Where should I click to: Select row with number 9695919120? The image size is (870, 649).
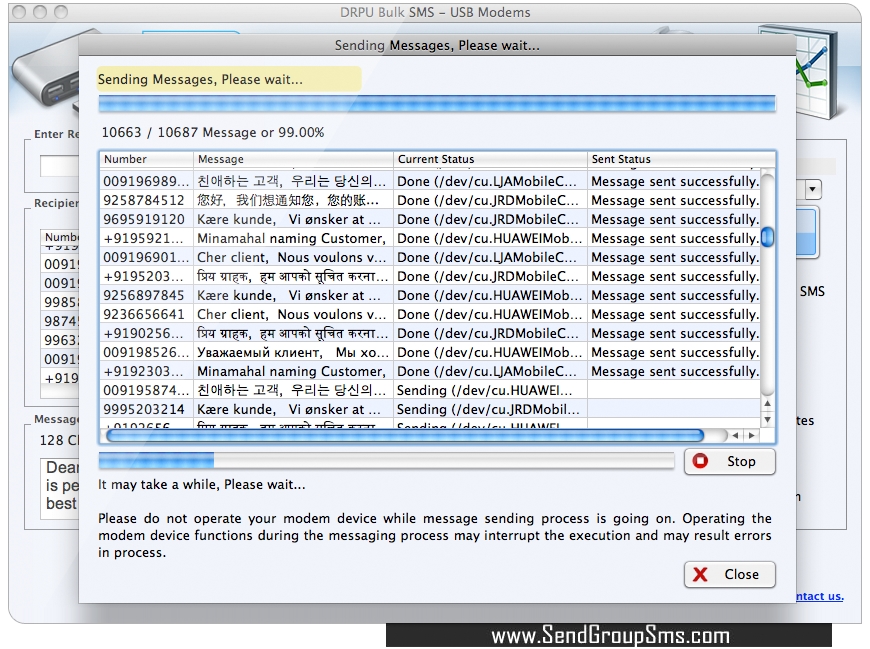430,219
